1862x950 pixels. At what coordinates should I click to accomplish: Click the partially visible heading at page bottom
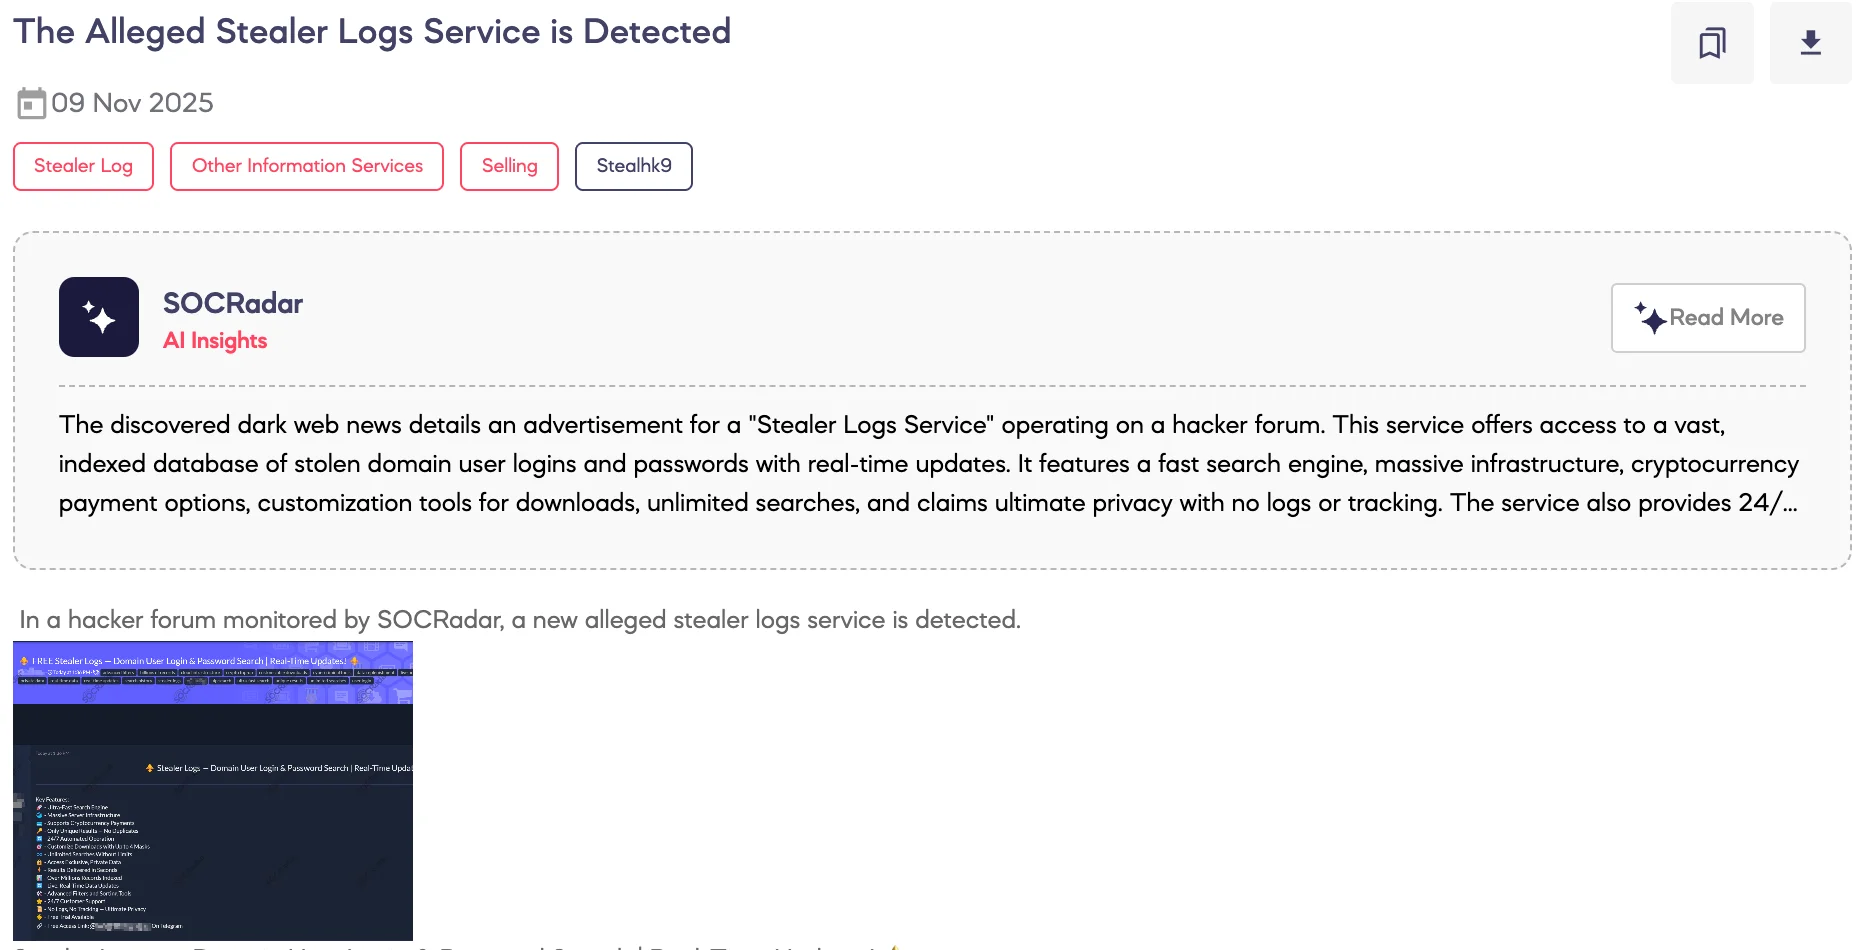click(460, 945)
